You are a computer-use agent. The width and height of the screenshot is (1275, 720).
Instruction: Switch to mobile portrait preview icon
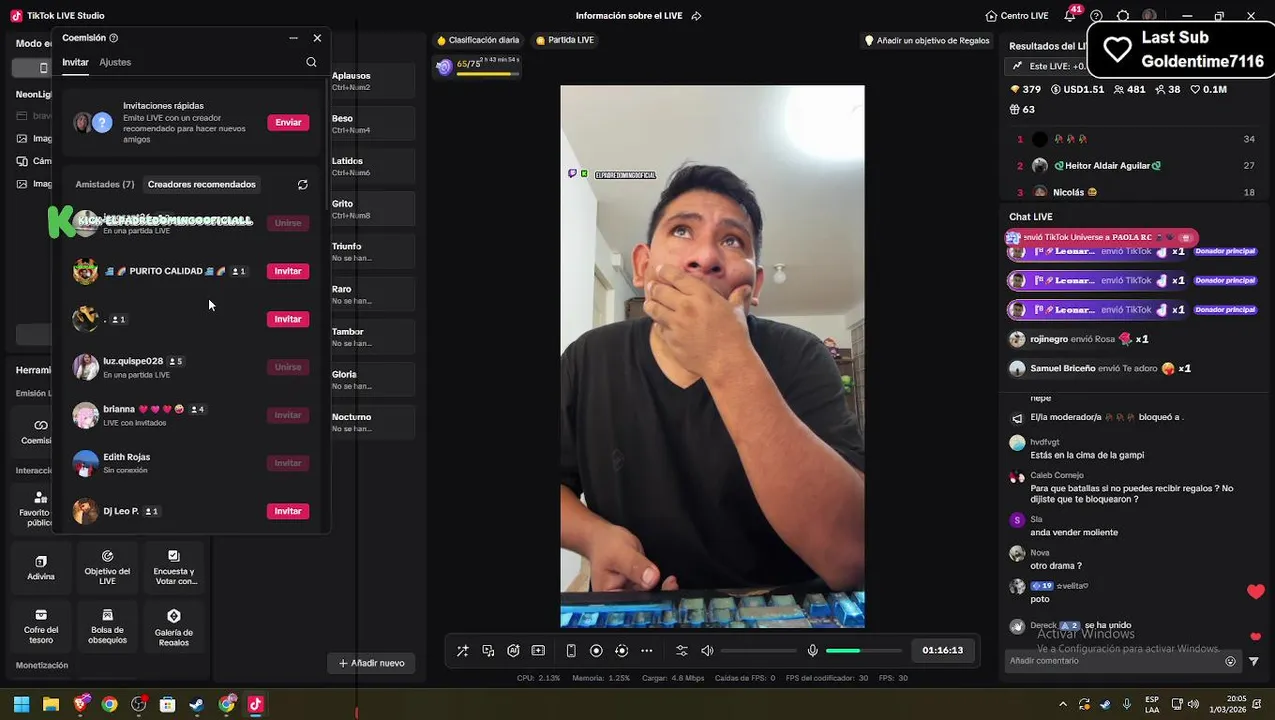coord(571,650)
